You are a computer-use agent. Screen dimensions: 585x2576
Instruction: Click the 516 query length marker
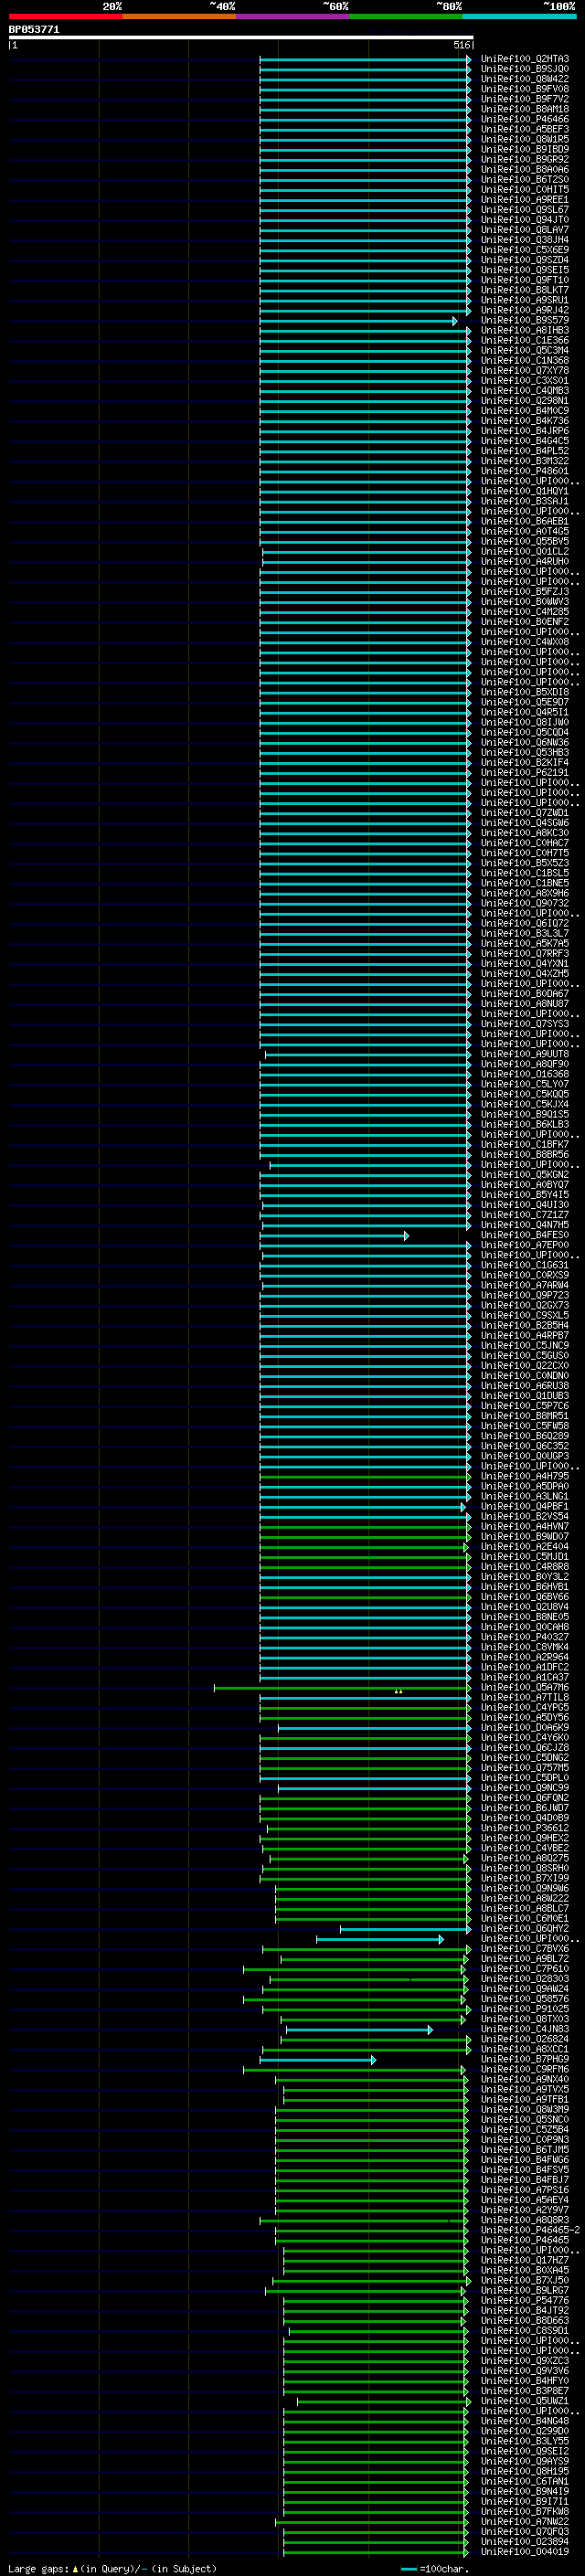tap(461, 45)
